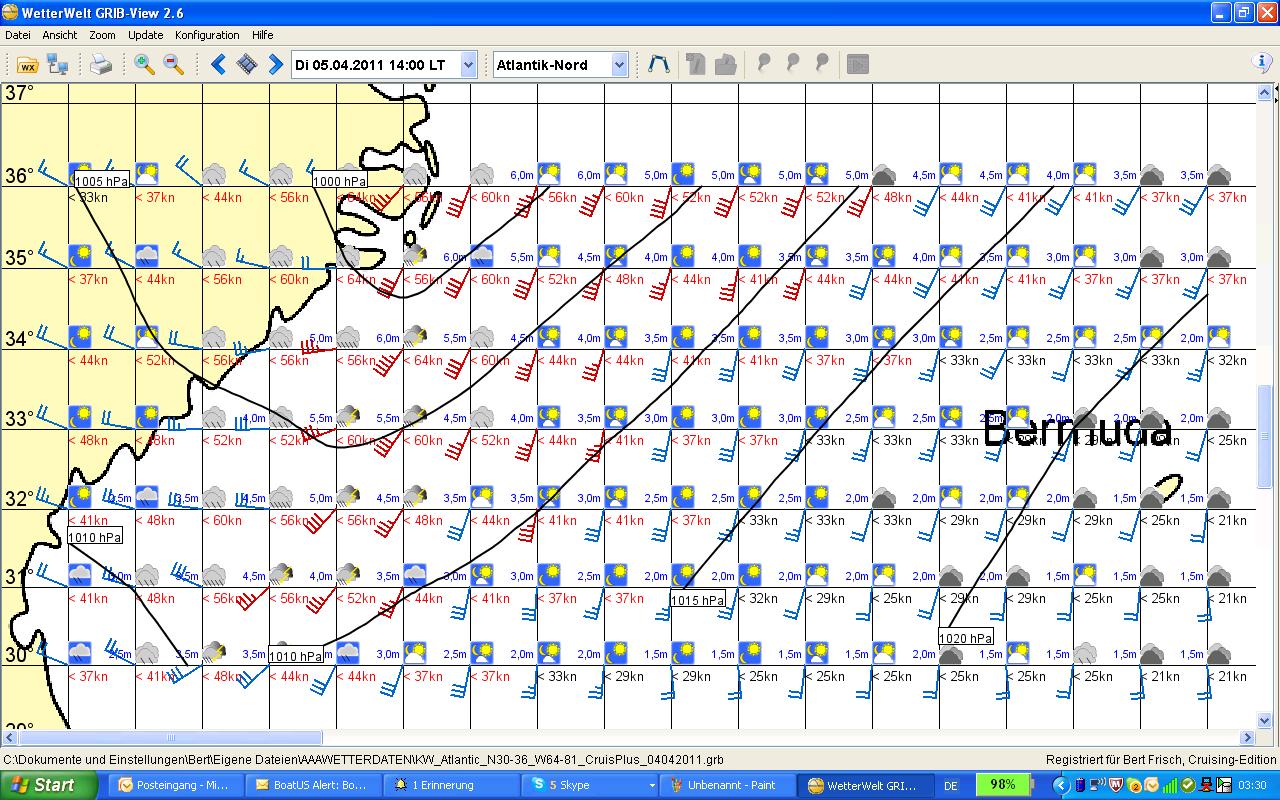Zoom in with the plus magnifier

145,65
